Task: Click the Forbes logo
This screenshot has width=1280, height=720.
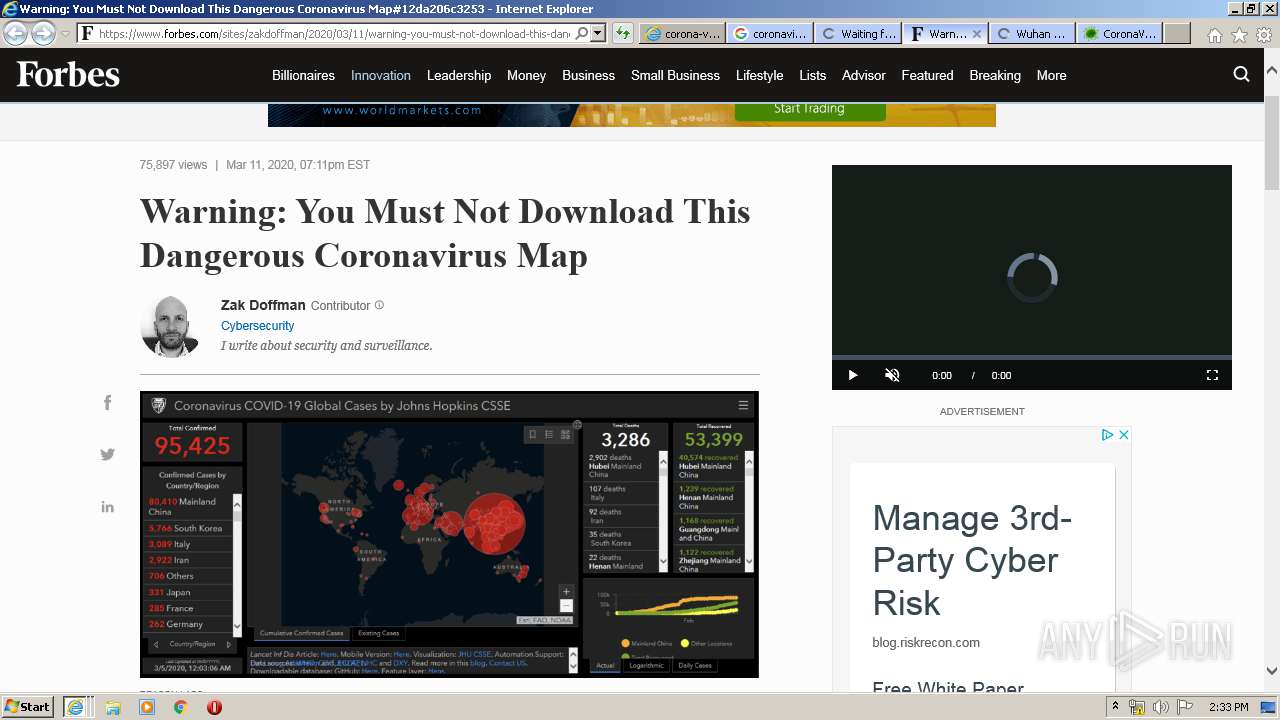Action: pyautogui.click(x=68, y=75)
